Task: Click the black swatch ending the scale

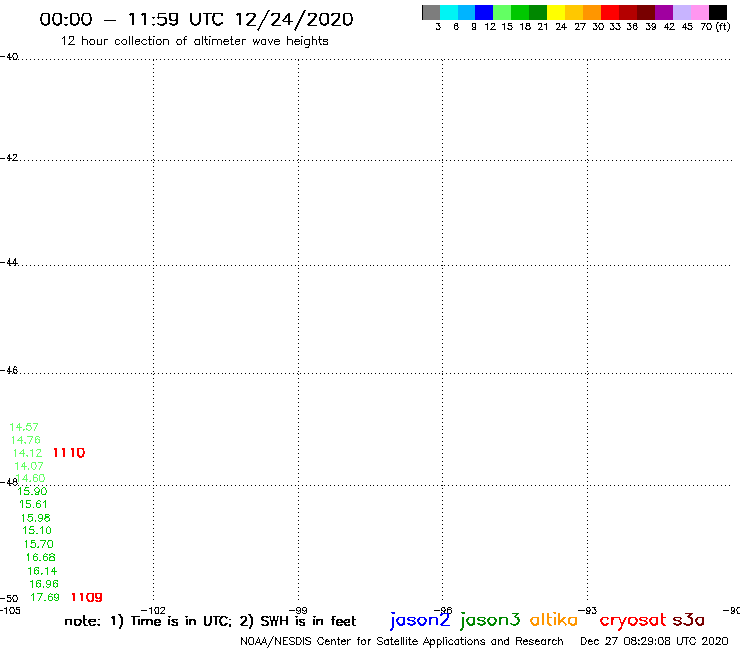Action: tap(717, 12)
